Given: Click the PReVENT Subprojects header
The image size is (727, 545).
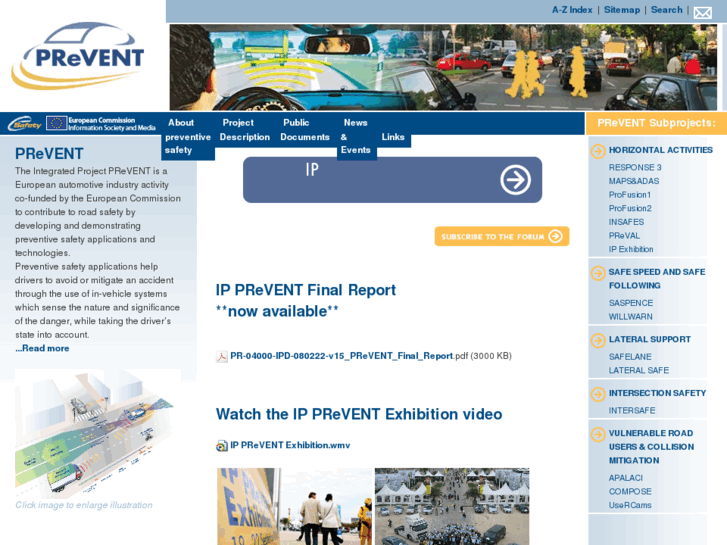Looking at the screenshot, I should pyautogui.click(x=656, y=123).
